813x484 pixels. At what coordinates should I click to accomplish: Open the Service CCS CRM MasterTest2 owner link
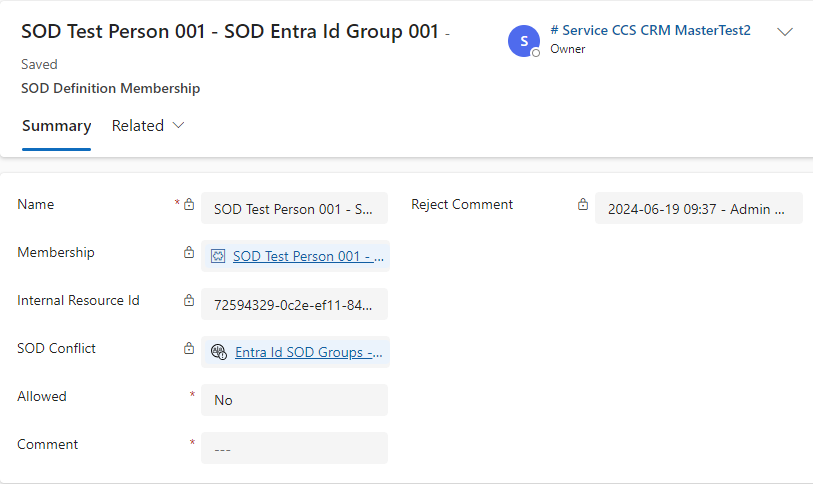(x=650, y=31)
